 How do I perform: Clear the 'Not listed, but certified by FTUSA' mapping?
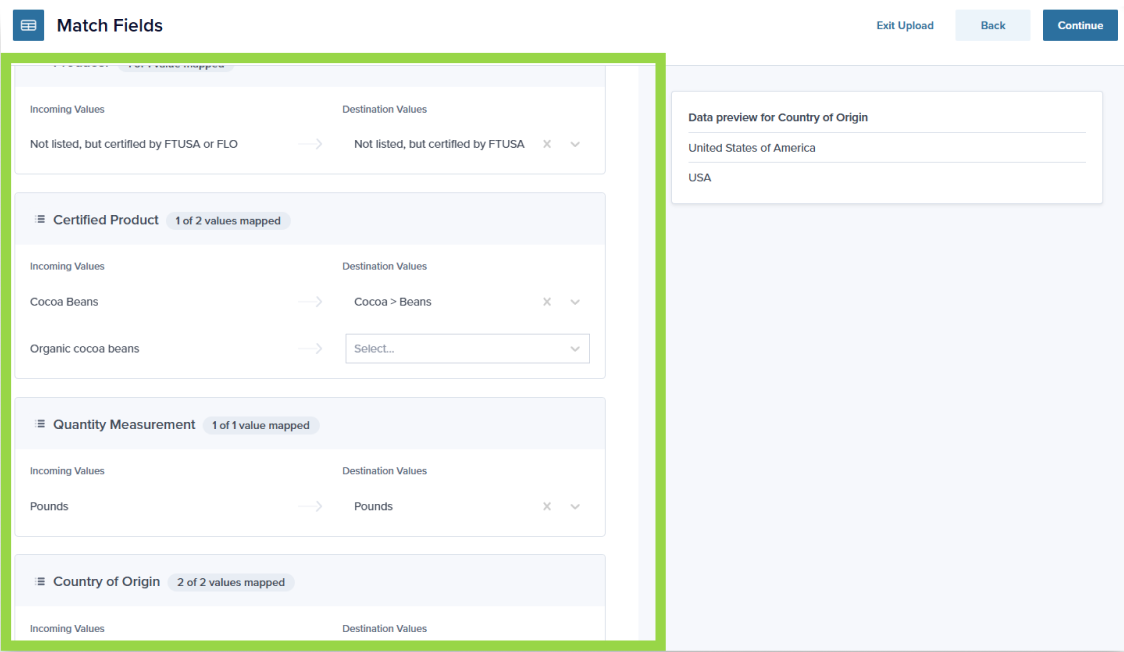coord(547,144)
